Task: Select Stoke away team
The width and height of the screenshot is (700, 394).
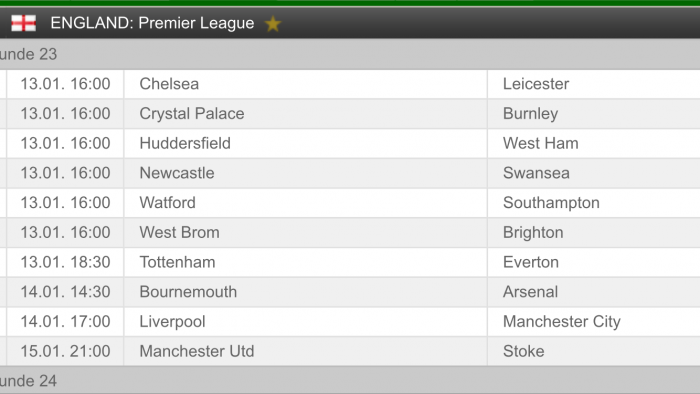Action: [524, 351]
